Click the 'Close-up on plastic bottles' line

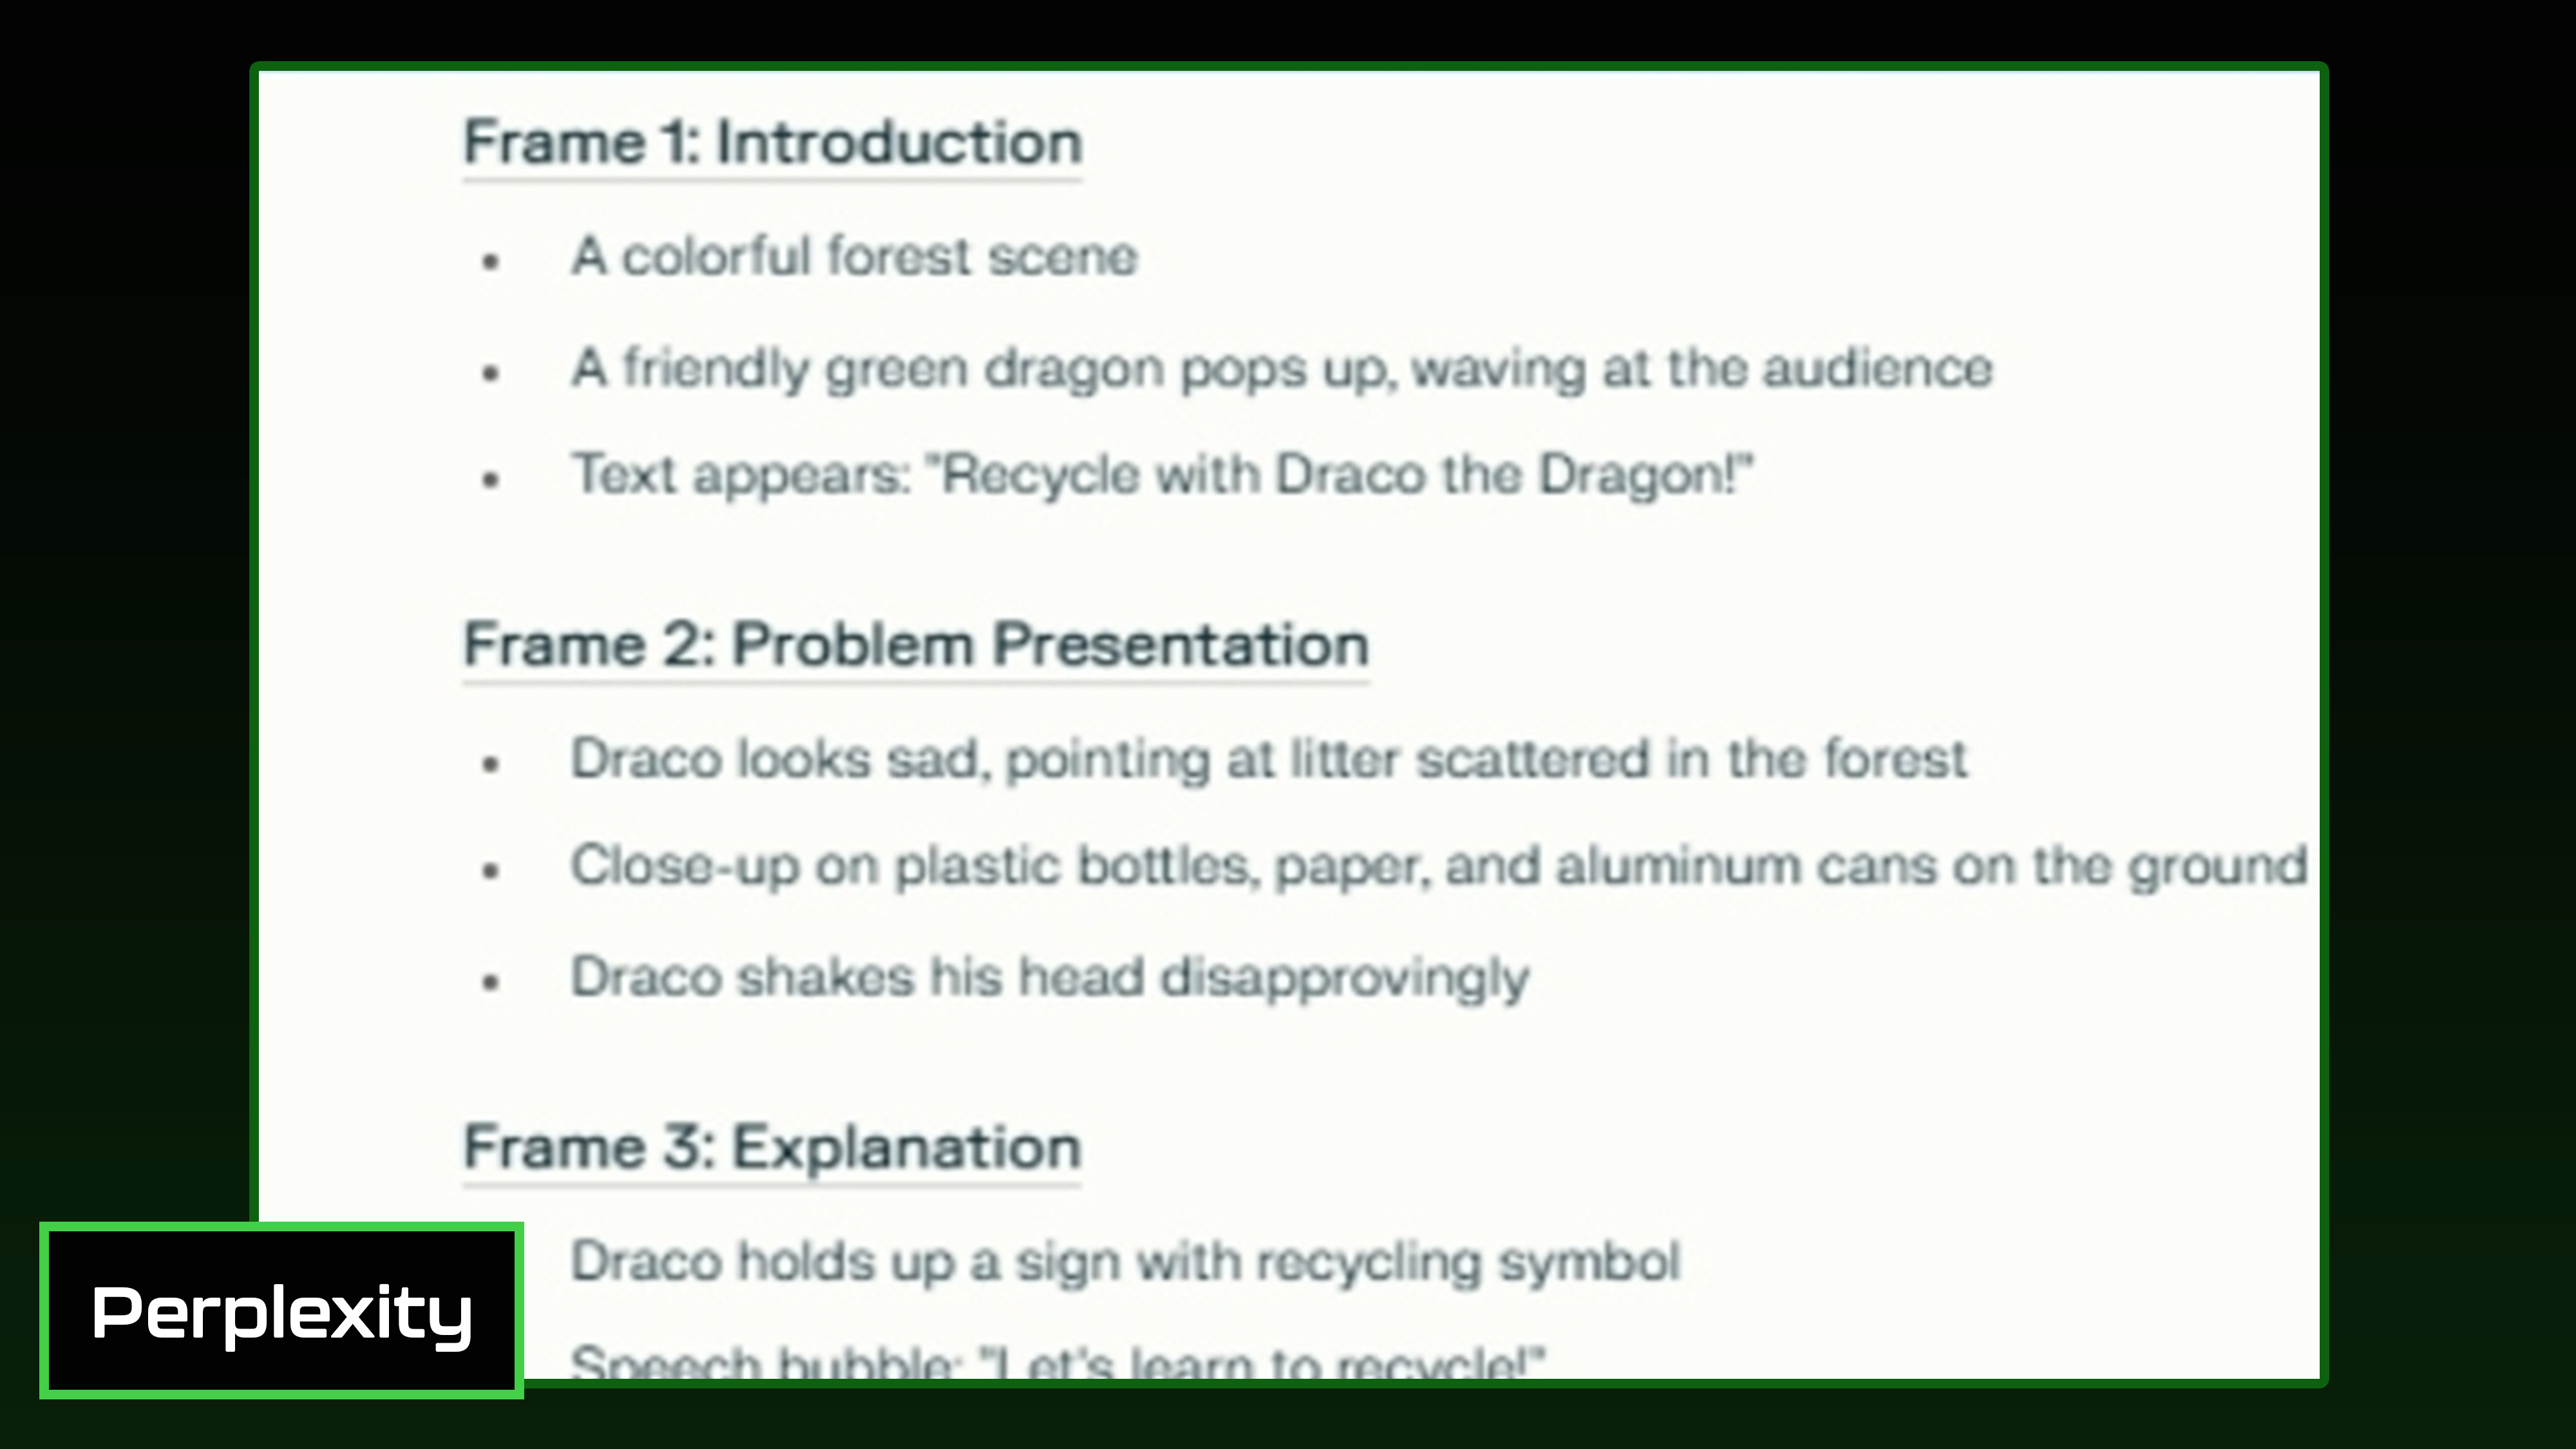[1438, 865]
